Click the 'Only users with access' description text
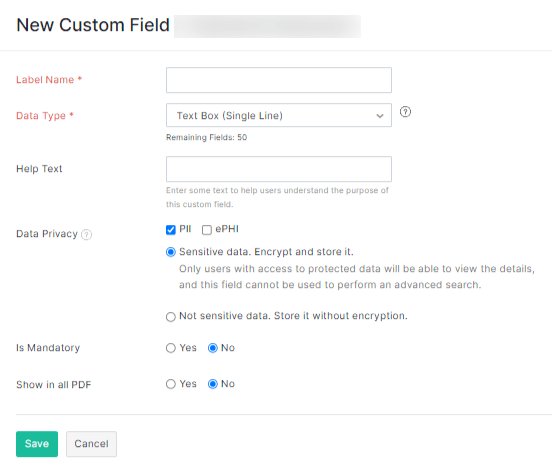 click(x=357, y=277)
